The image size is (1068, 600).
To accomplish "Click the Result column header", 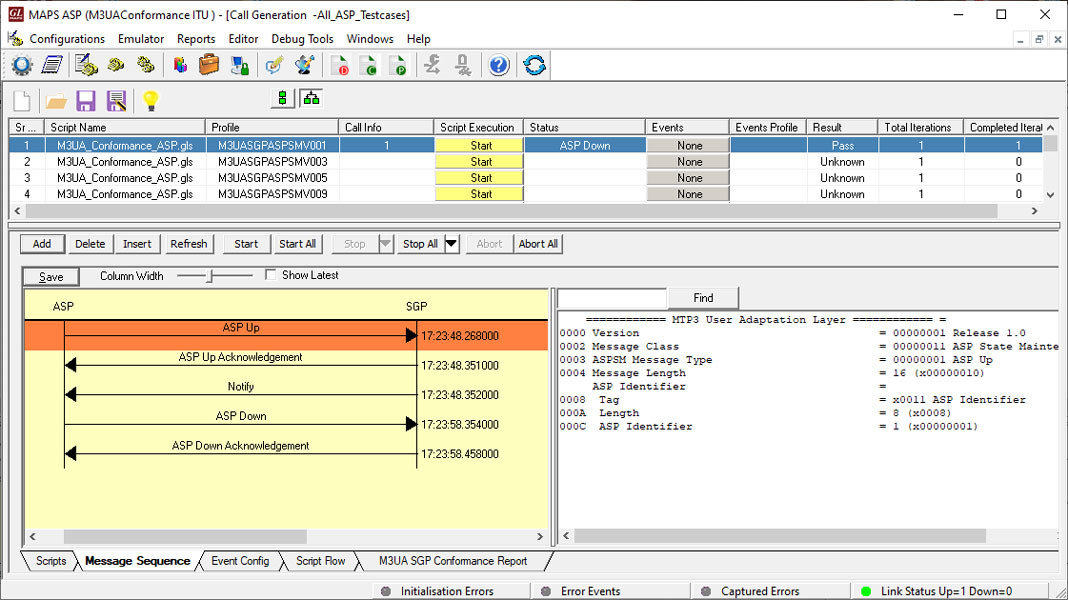I will tap(842, 127).
